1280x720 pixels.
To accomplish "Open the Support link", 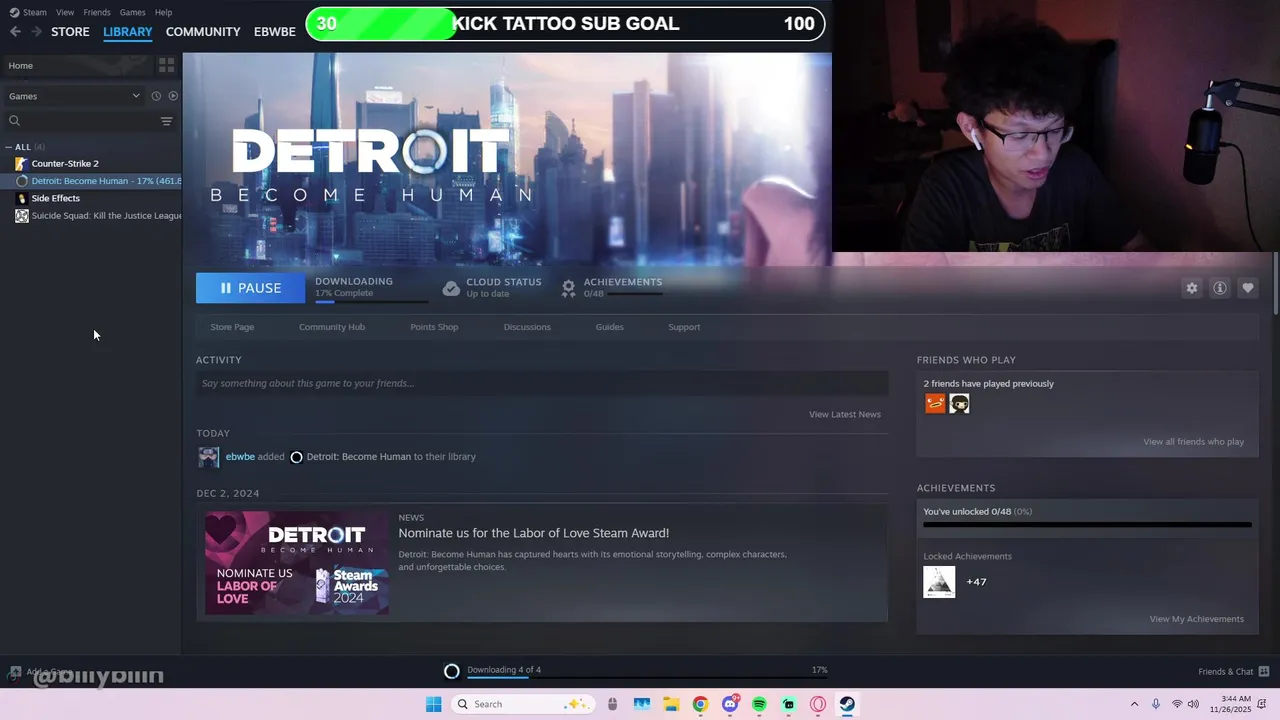I will (x=684, y=327).
